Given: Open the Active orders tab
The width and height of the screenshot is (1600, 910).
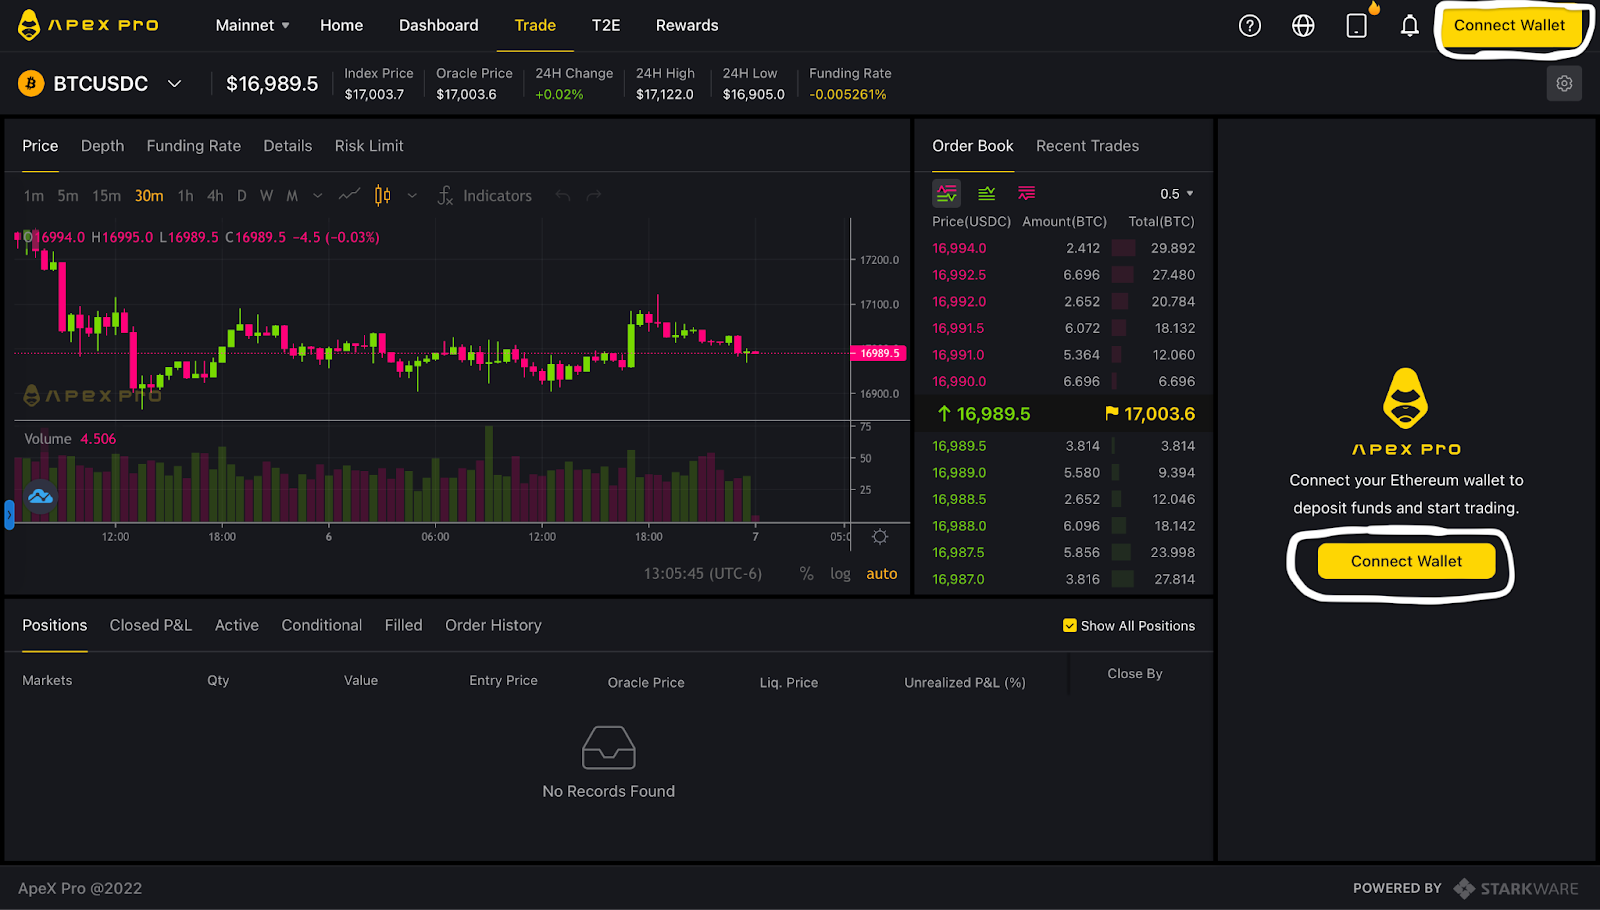Looking at the screenshot, I should (237, 625).
